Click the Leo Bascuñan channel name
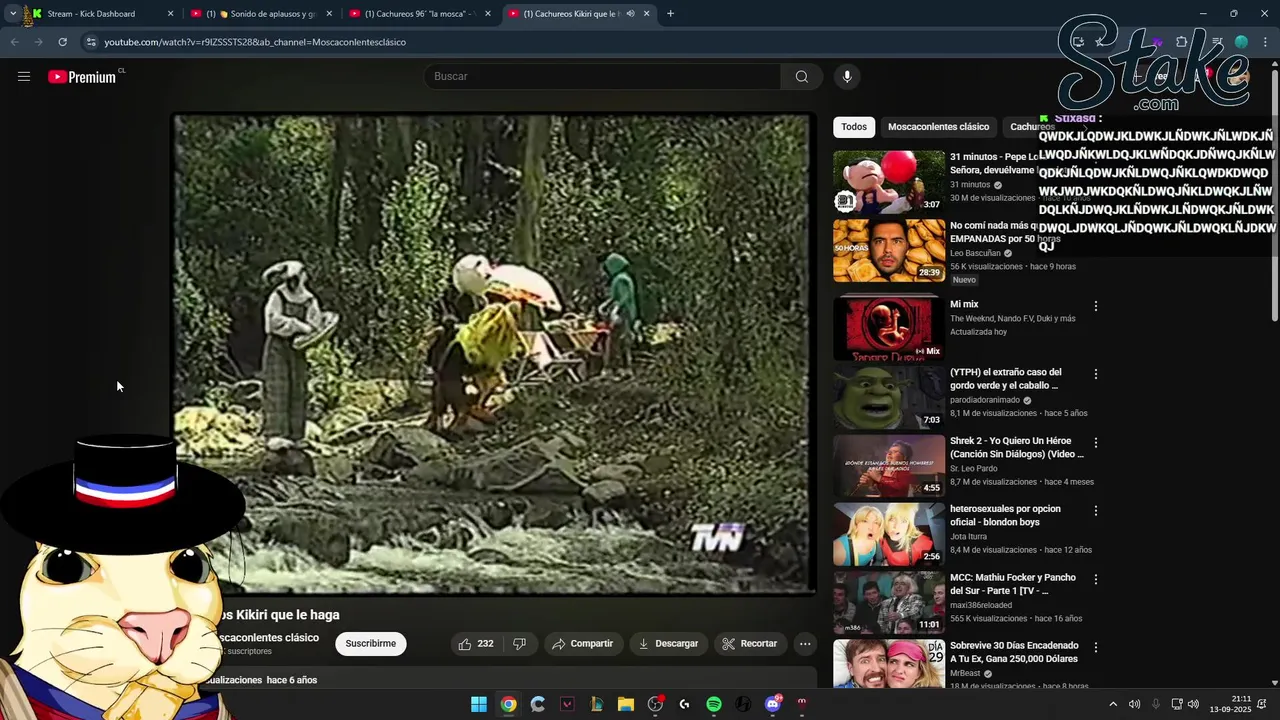Image resolution: width=1280 pixels, height=720 pixels. coord(975,254)
